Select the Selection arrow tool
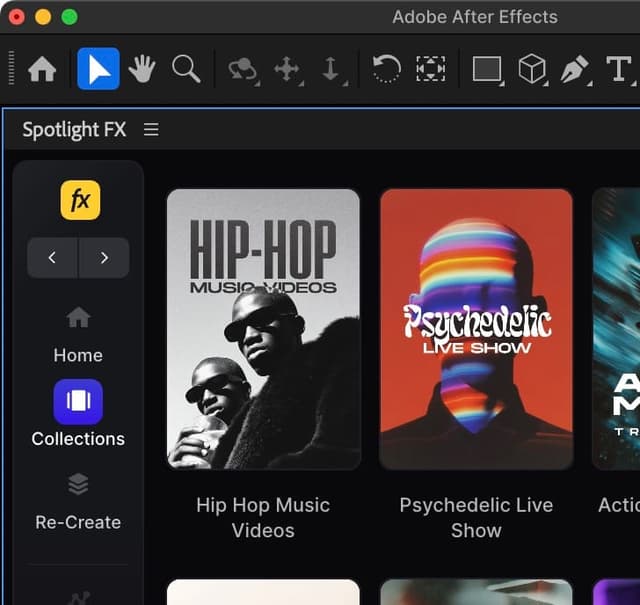Image resolution: width=640 pixels, height=605 pixels. coord(98,69)
